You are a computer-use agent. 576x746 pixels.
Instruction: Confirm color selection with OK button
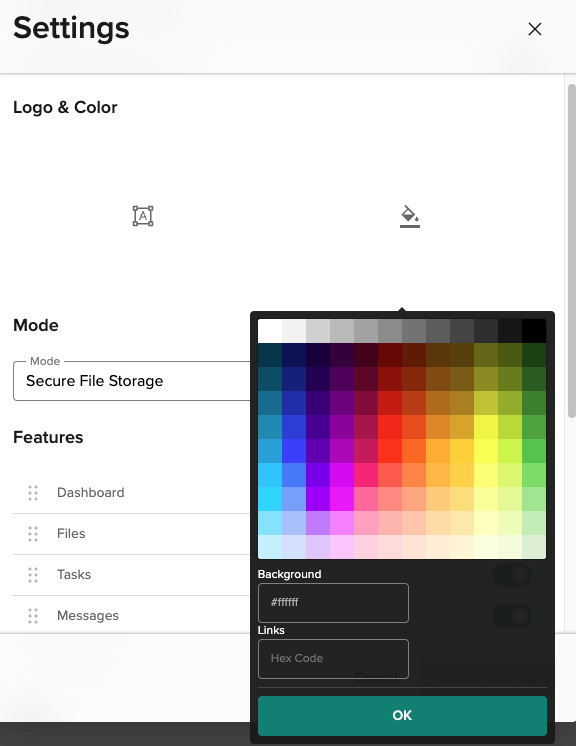[x=402, y=716]
